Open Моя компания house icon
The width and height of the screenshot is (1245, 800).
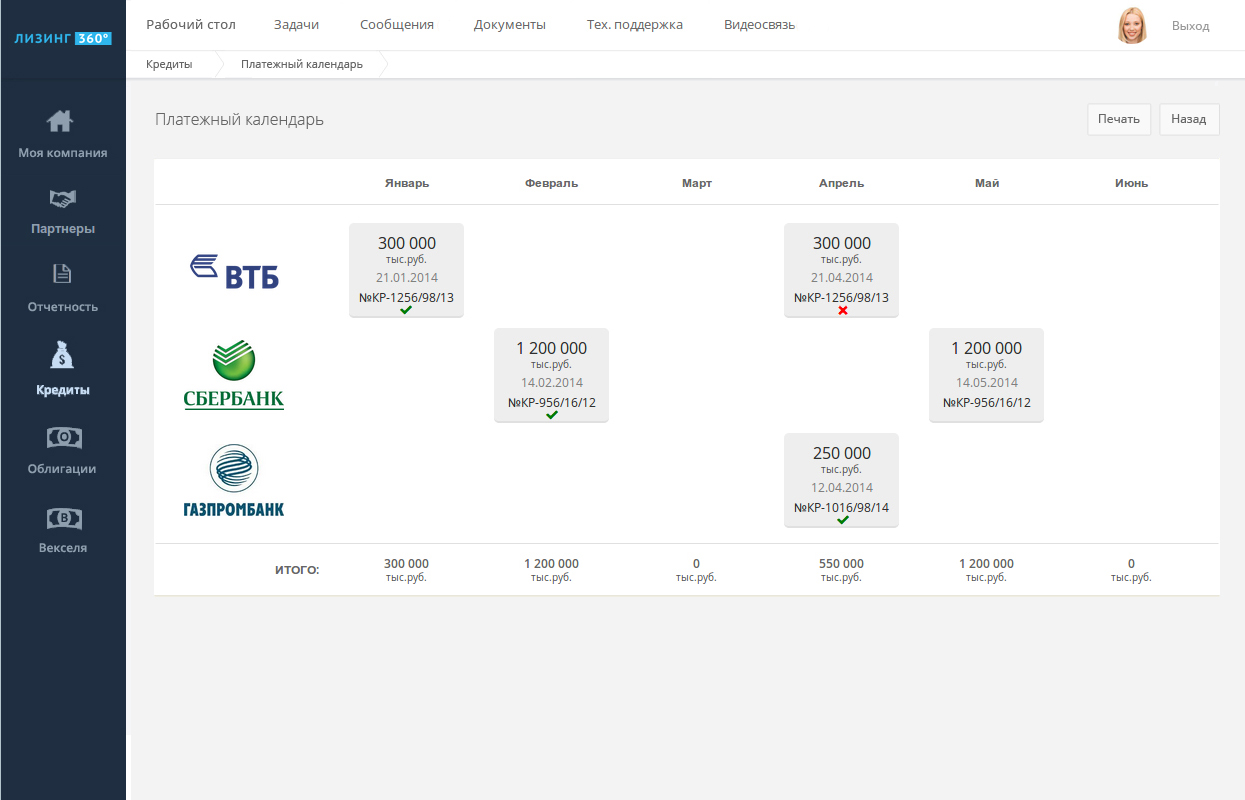(61, 121)
